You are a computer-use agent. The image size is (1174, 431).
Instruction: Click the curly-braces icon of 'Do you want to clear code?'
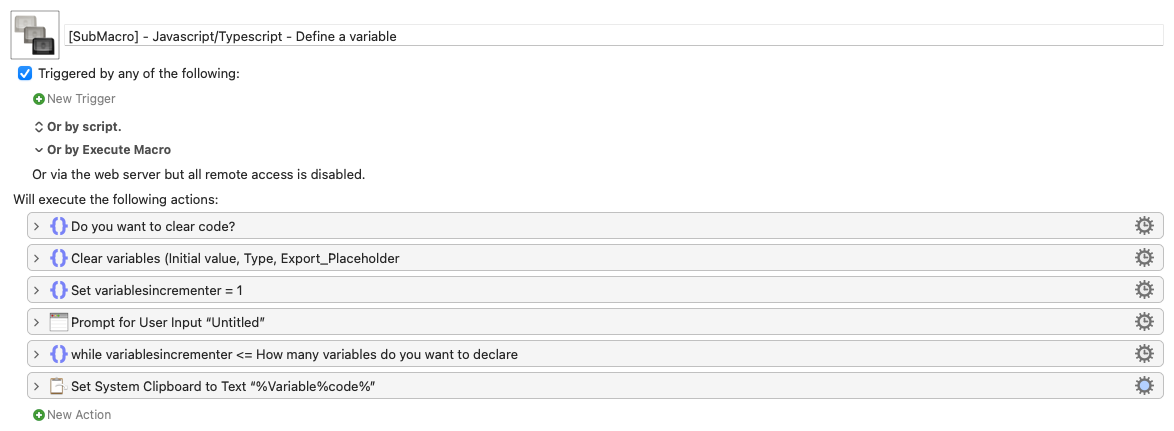58,226
